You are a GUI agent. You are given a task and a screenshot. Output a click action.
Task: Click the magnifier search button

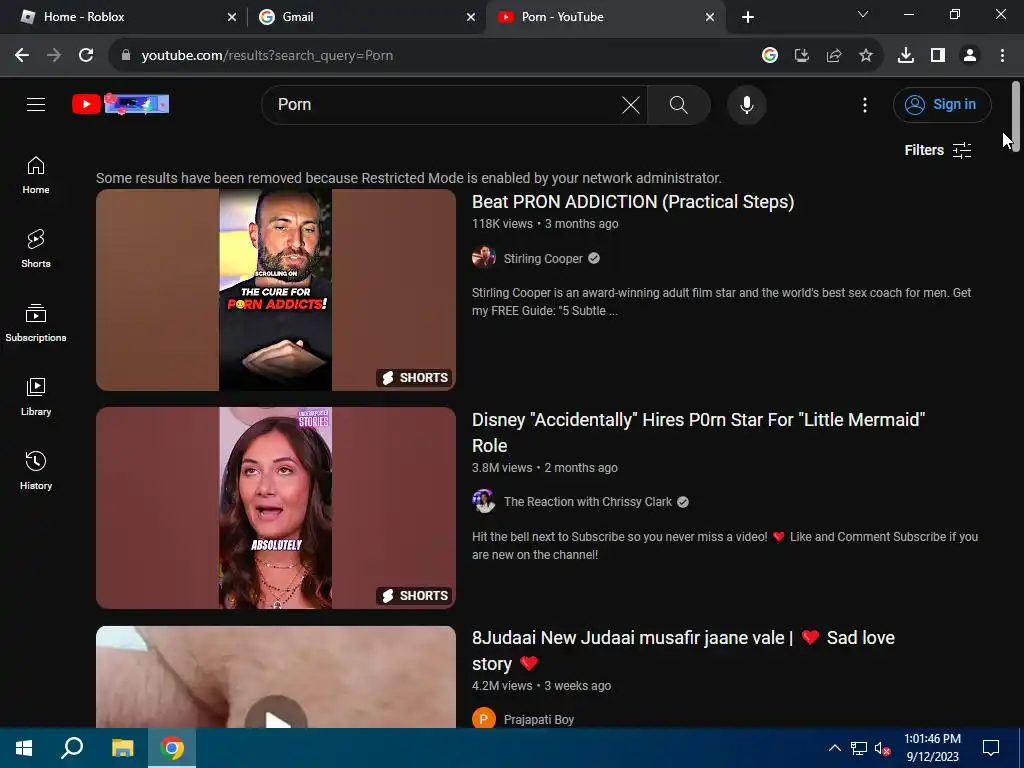click(679, 104)
